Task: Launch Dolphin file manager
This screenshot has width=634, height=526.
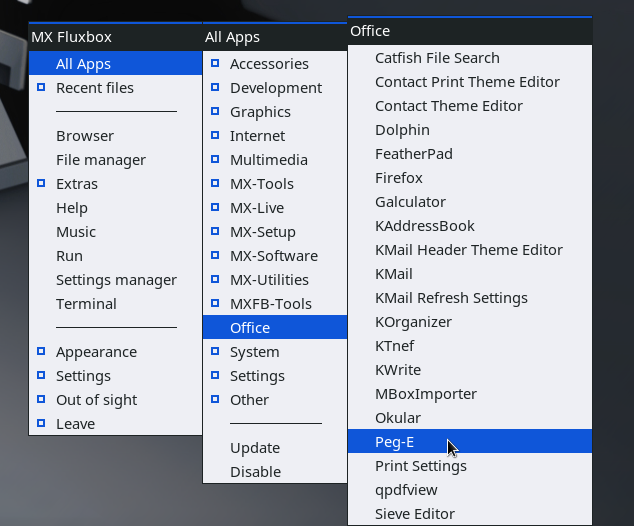Action: (470, 130)
